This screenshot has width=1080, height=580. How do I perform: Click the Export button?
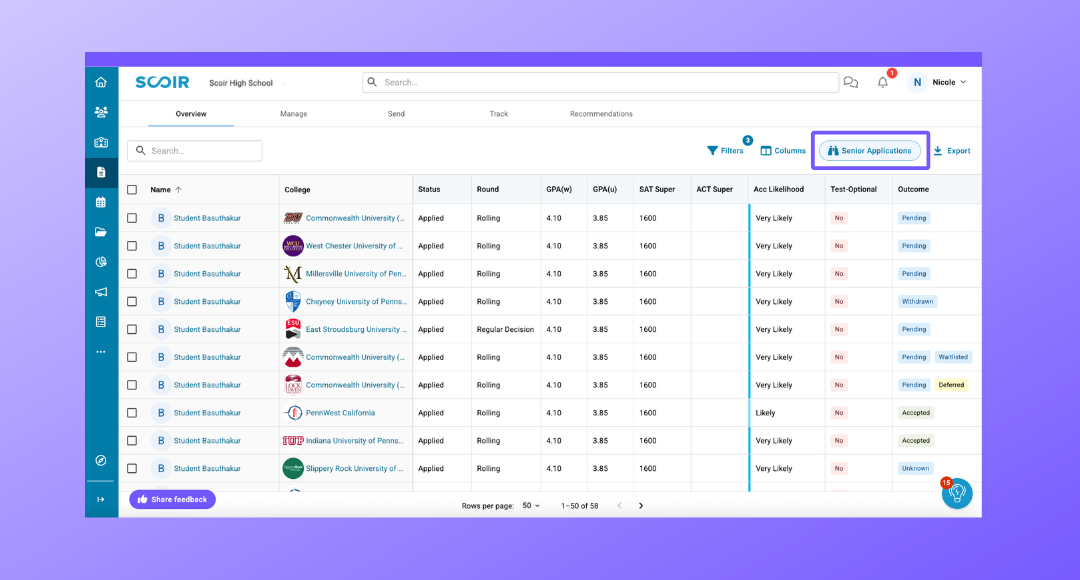point(952,150)
